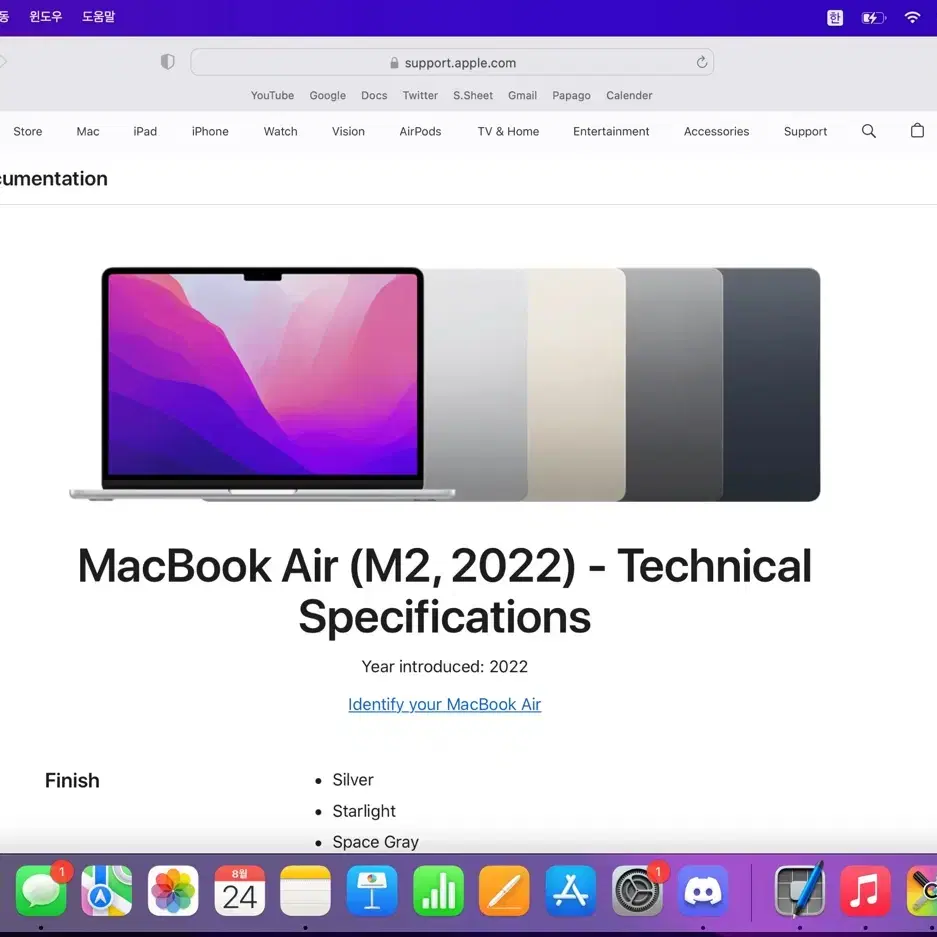Viewport: 937px width, 937px height.
Task: Select iPad in the Apple navigation
Action: 145,131
